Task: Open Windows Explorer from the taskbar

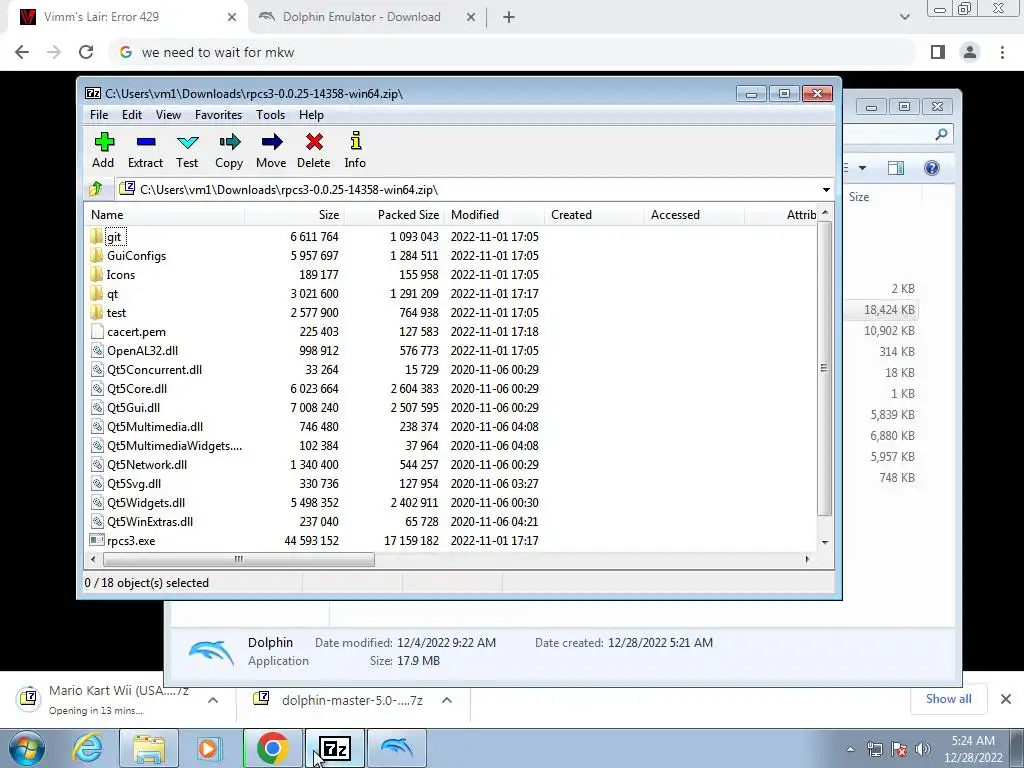Action: [x=149, y=748]
